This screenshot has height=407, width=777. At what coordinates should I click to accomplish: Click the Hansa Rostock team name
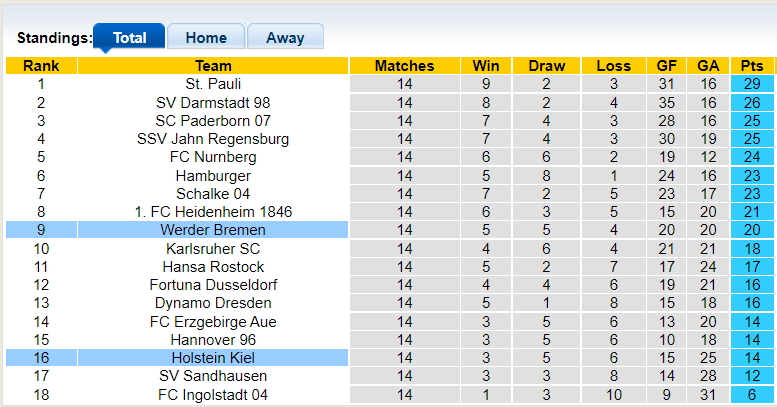pyautogui.click(x=213, y=267)
